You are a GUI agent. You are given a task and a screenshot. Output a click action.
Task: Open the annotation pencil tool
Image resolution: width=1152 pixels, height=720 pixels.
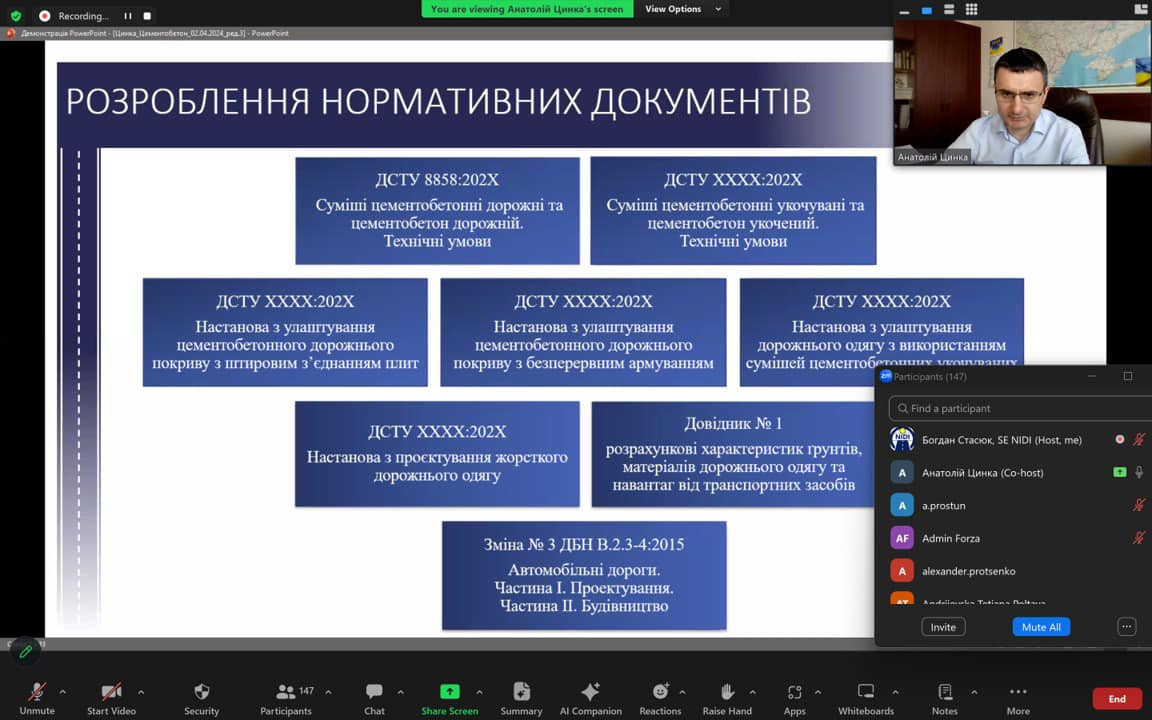(x=26, y=651)
